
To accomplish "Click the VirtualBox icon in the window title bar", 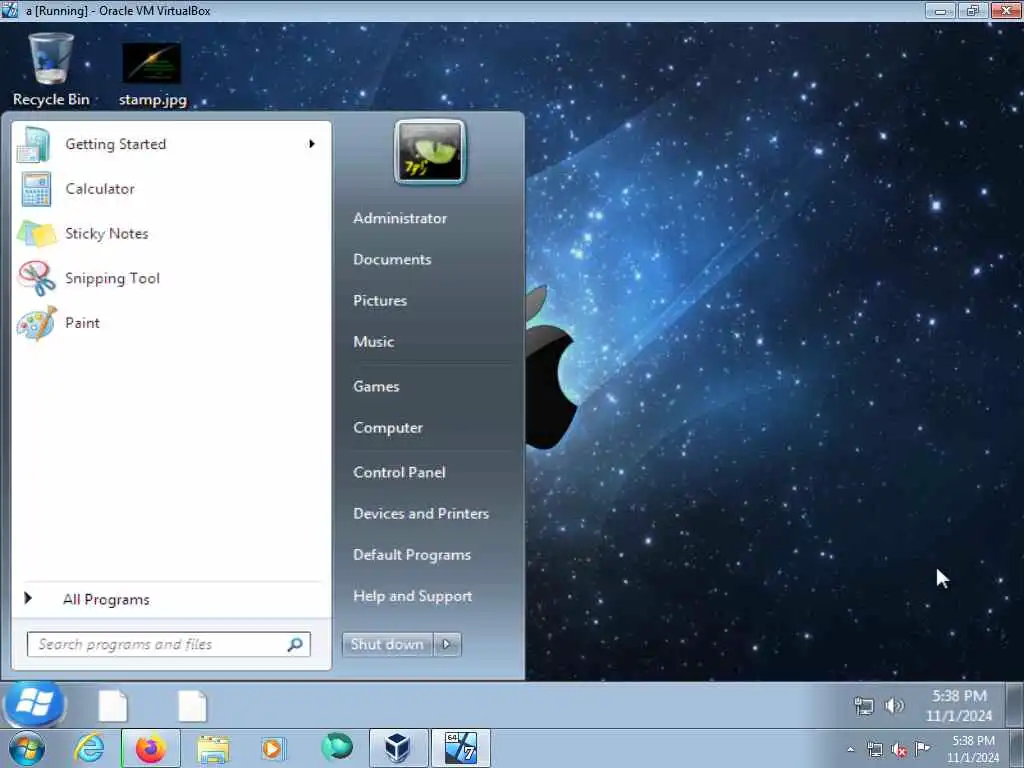I will click(9, 10).
